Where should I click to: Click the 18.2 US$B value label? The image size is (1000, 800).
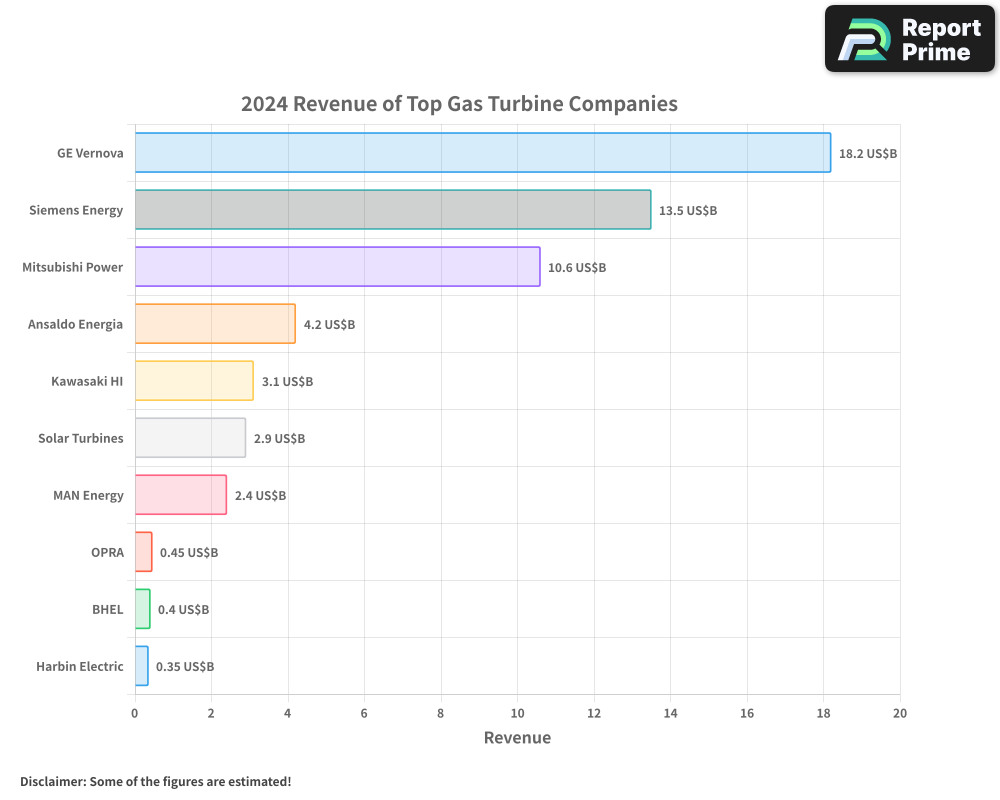867,153
